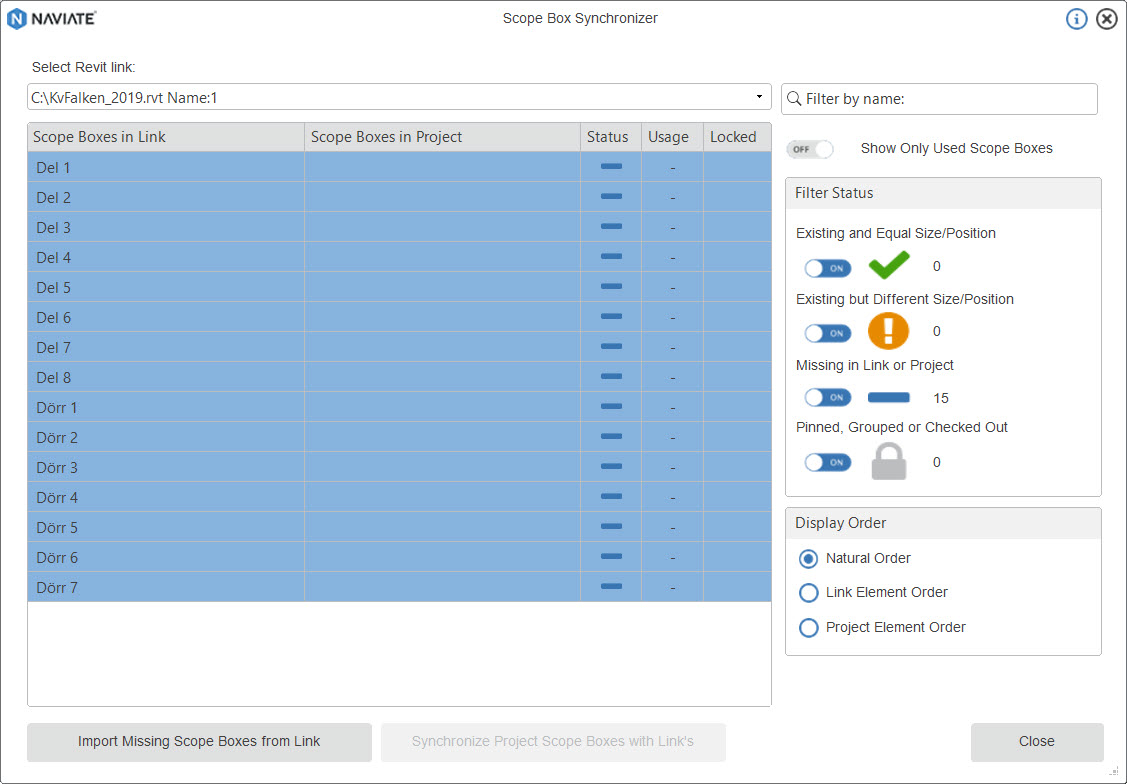Choose Project Element Order display option

pyautogui.click(x=809, y=628)
